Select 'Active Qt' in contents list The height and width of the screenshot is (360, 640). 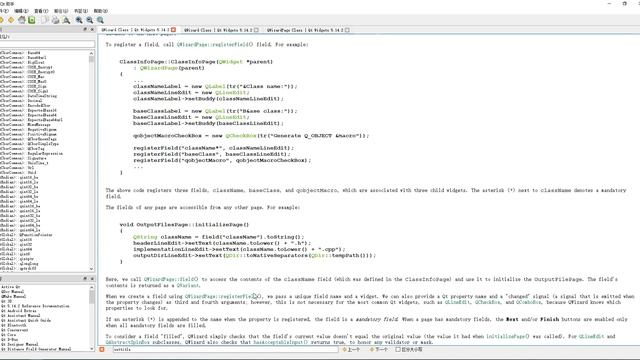[x=10, y=287]
